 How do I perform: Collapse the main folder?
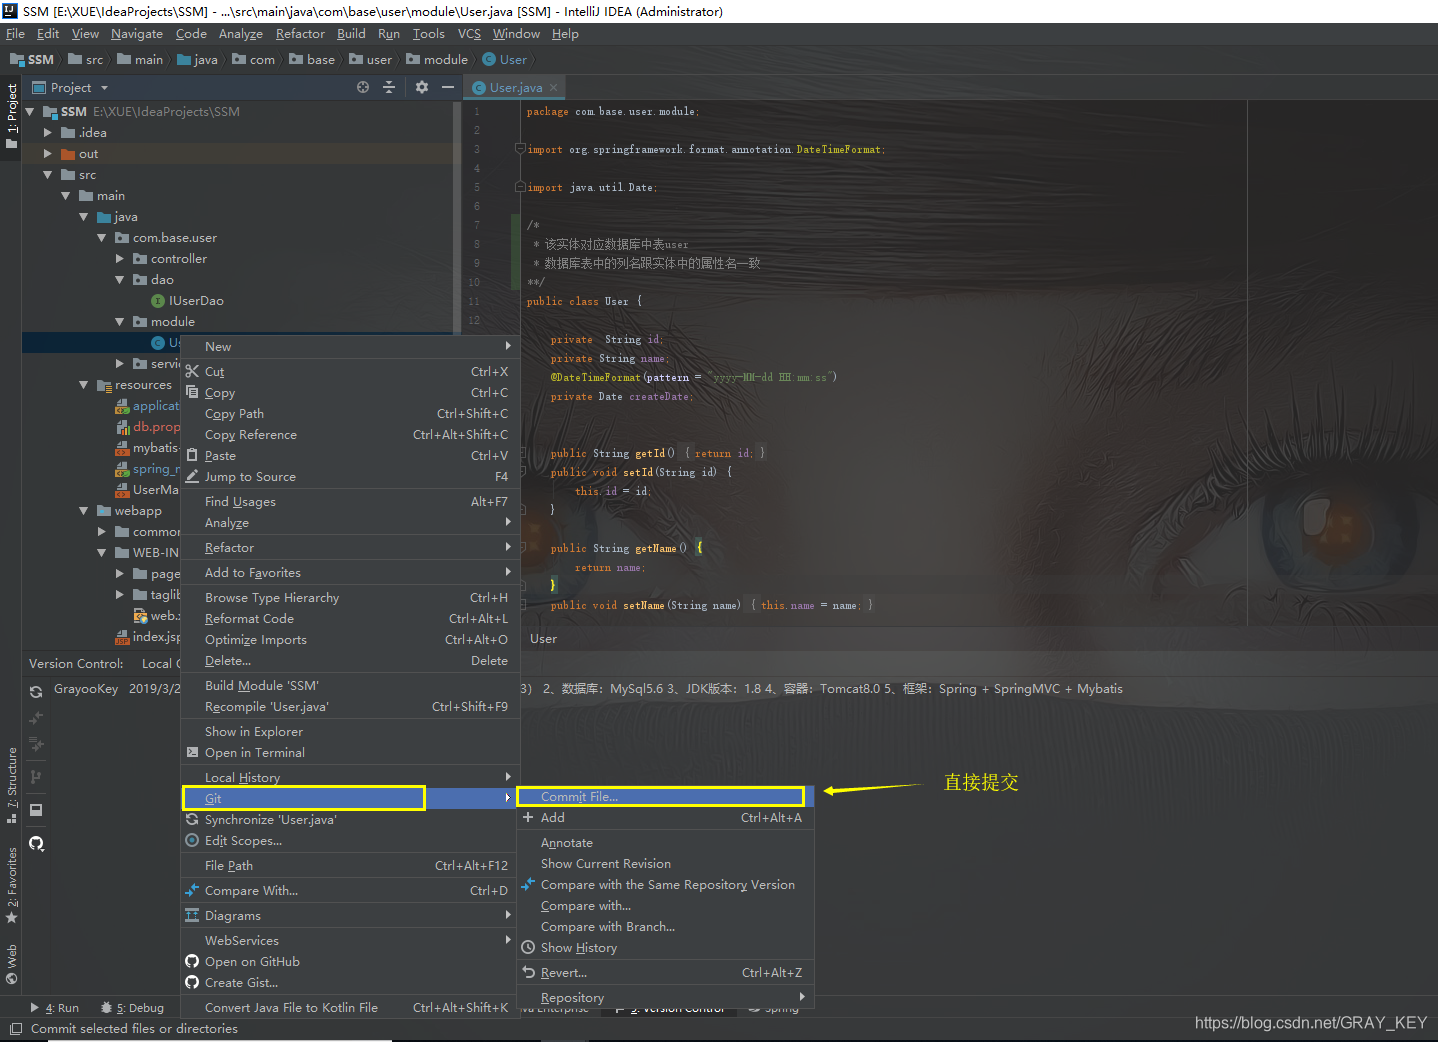(65, 195)
